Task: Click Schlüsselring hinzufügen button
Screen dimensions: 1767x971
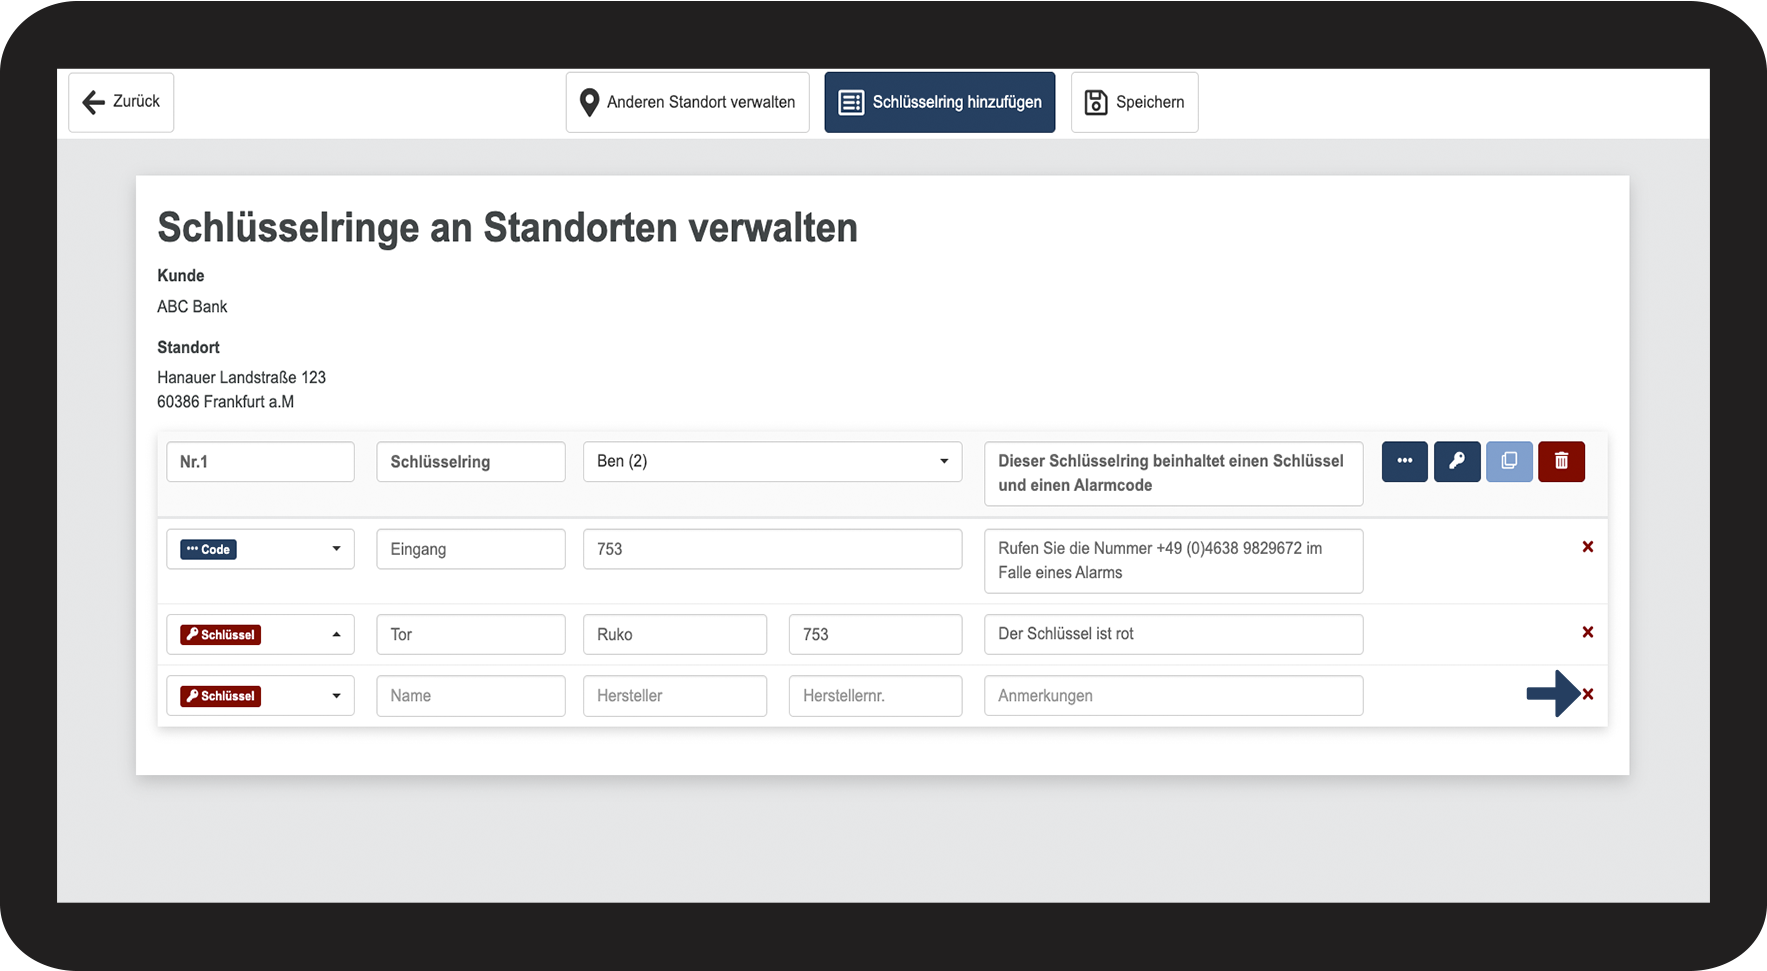Action: [939, 102]
